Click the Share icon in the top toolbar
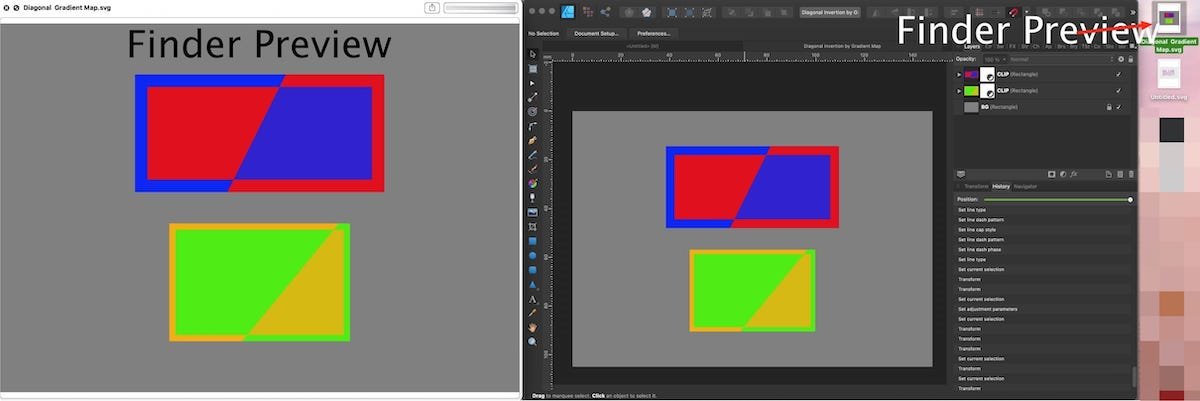 [606, 12]
